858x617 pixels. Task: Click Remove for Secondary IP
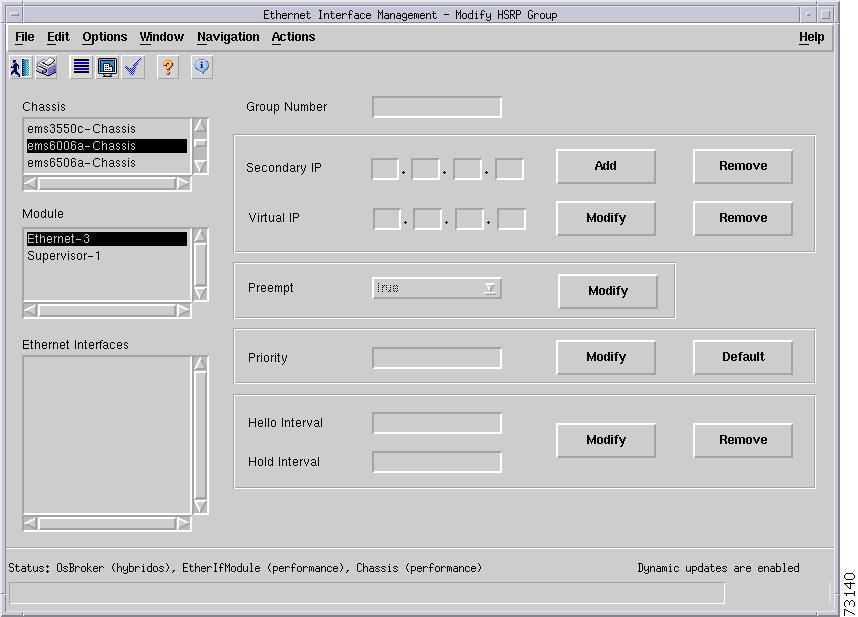pyautogui.click(x=743, y=166)
